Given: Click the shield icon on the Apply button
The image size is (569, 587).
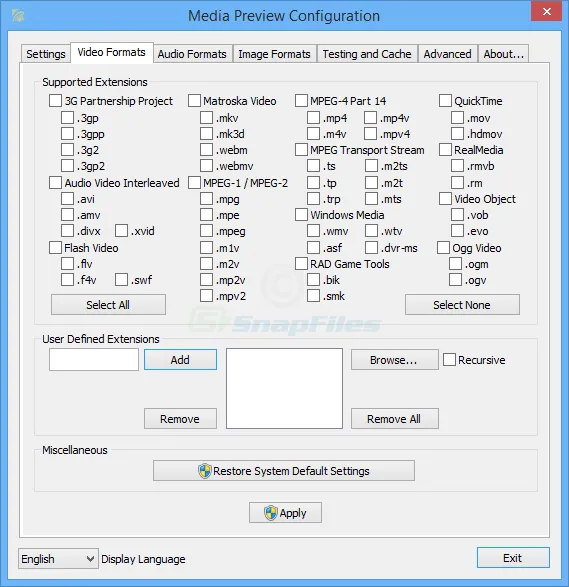Looking at the screenshot, I should 270,513.
